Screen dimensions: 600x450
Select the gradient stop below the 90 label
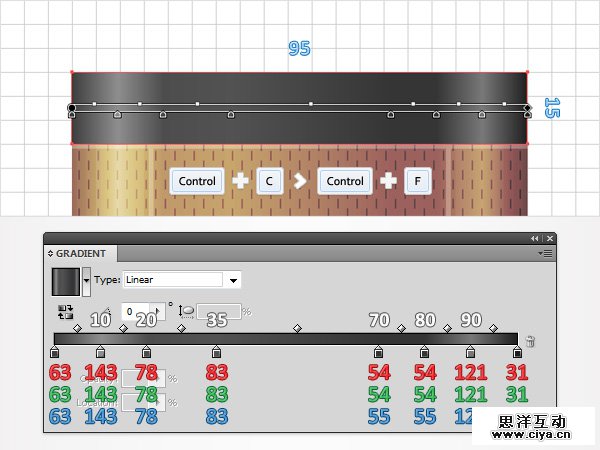point(471,353)
